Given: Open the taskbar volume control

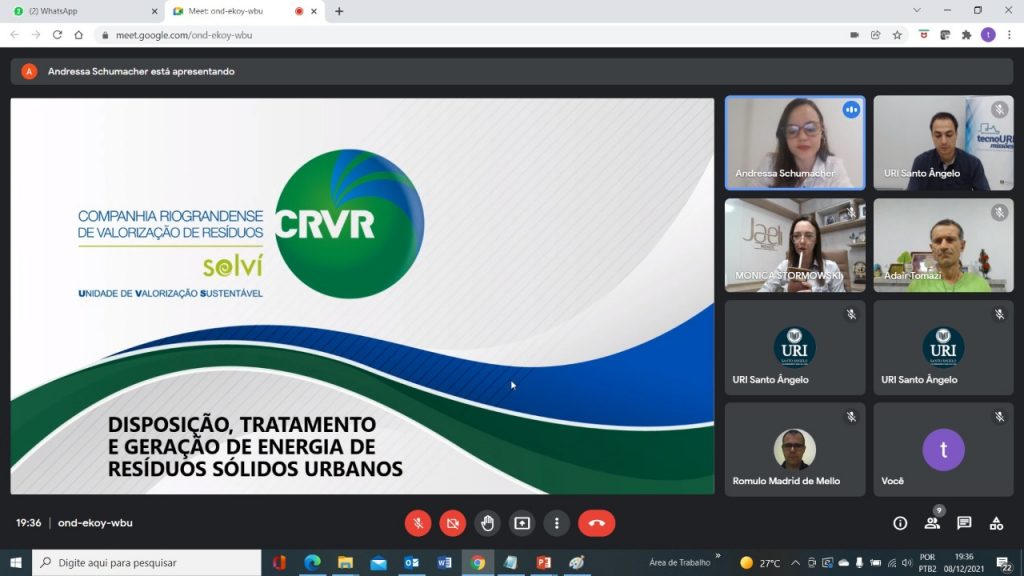Looking at the screenshot, I should (x=907, y=562).
